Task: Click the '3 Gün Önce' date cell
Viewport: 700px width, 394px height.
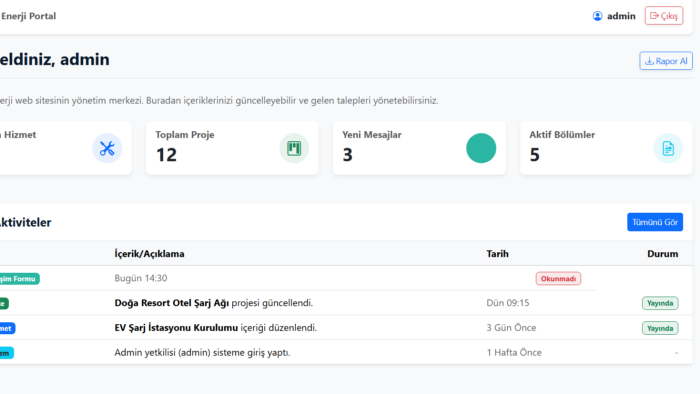Action: [511, 328]
